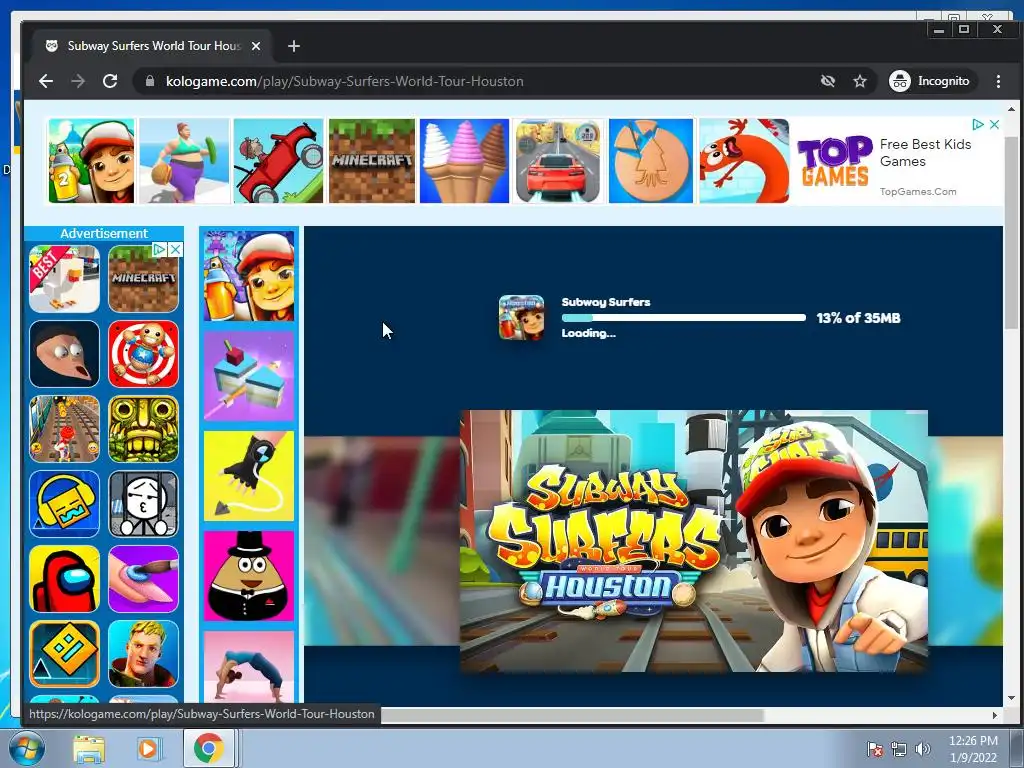The image size is (1024, 768).
Task: Launch Windows Media Player from taskbar
Action: [x=149, y=749]
